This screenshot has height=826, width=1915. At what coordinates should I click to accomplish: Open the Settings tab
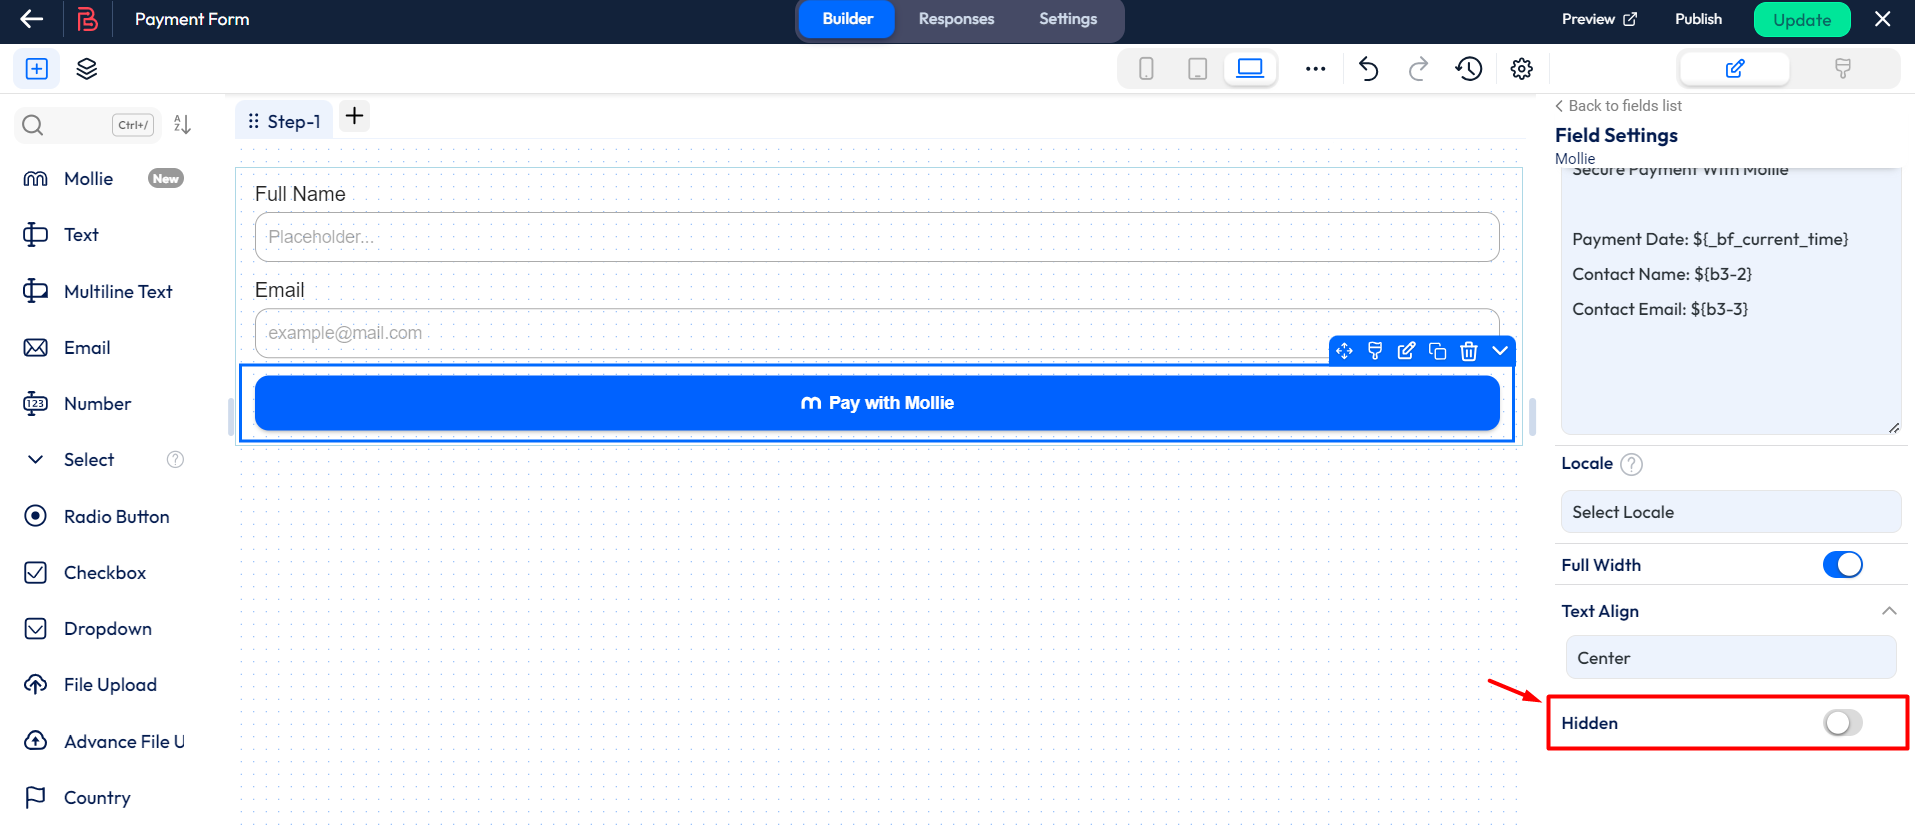(1068, 19)
